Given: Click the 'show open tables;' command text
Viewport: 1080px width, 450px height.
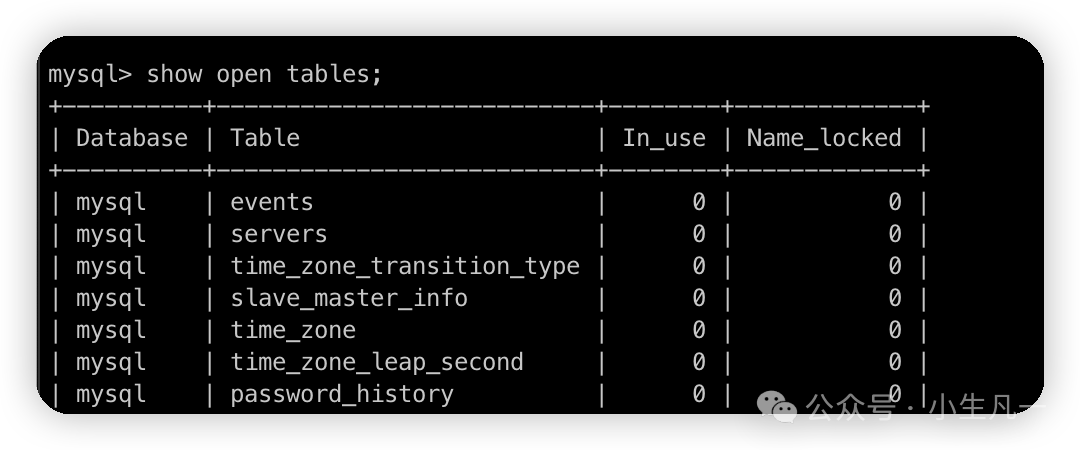Looking at the screenshot, I should point(264,74).
